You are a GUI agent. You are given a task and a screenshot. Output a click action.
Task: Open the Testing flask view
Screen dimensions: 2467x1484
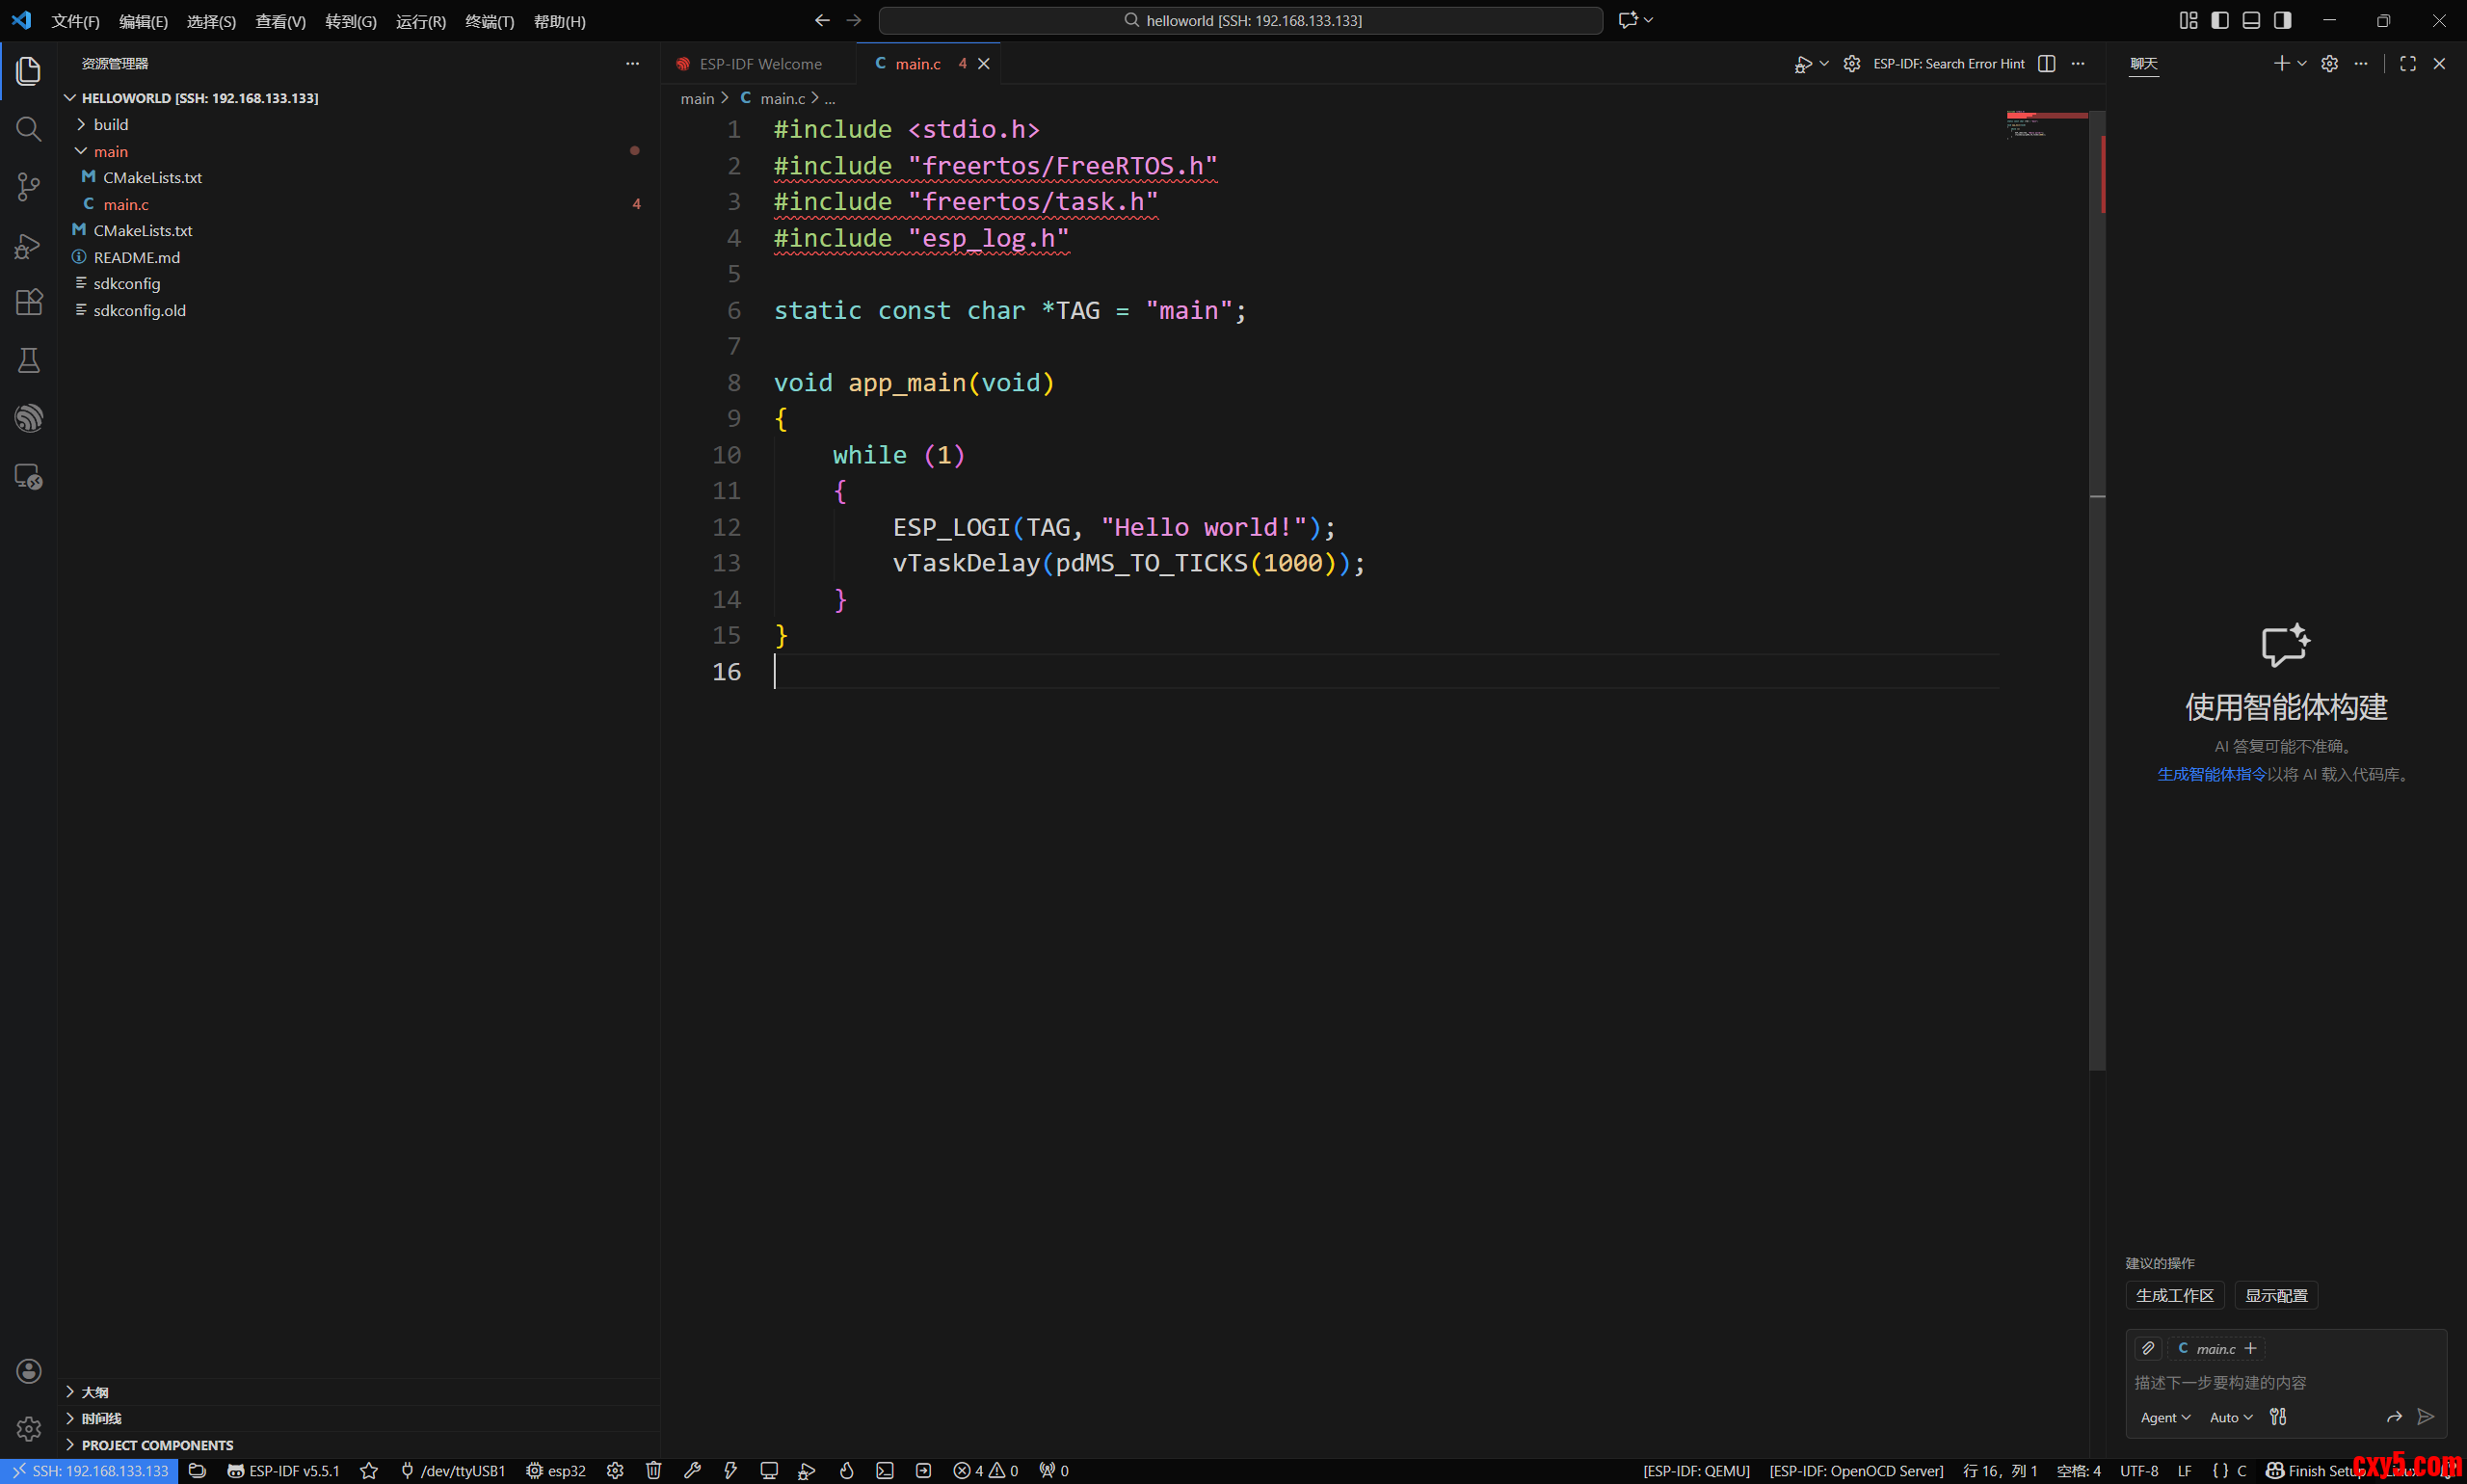click(29, 360)
